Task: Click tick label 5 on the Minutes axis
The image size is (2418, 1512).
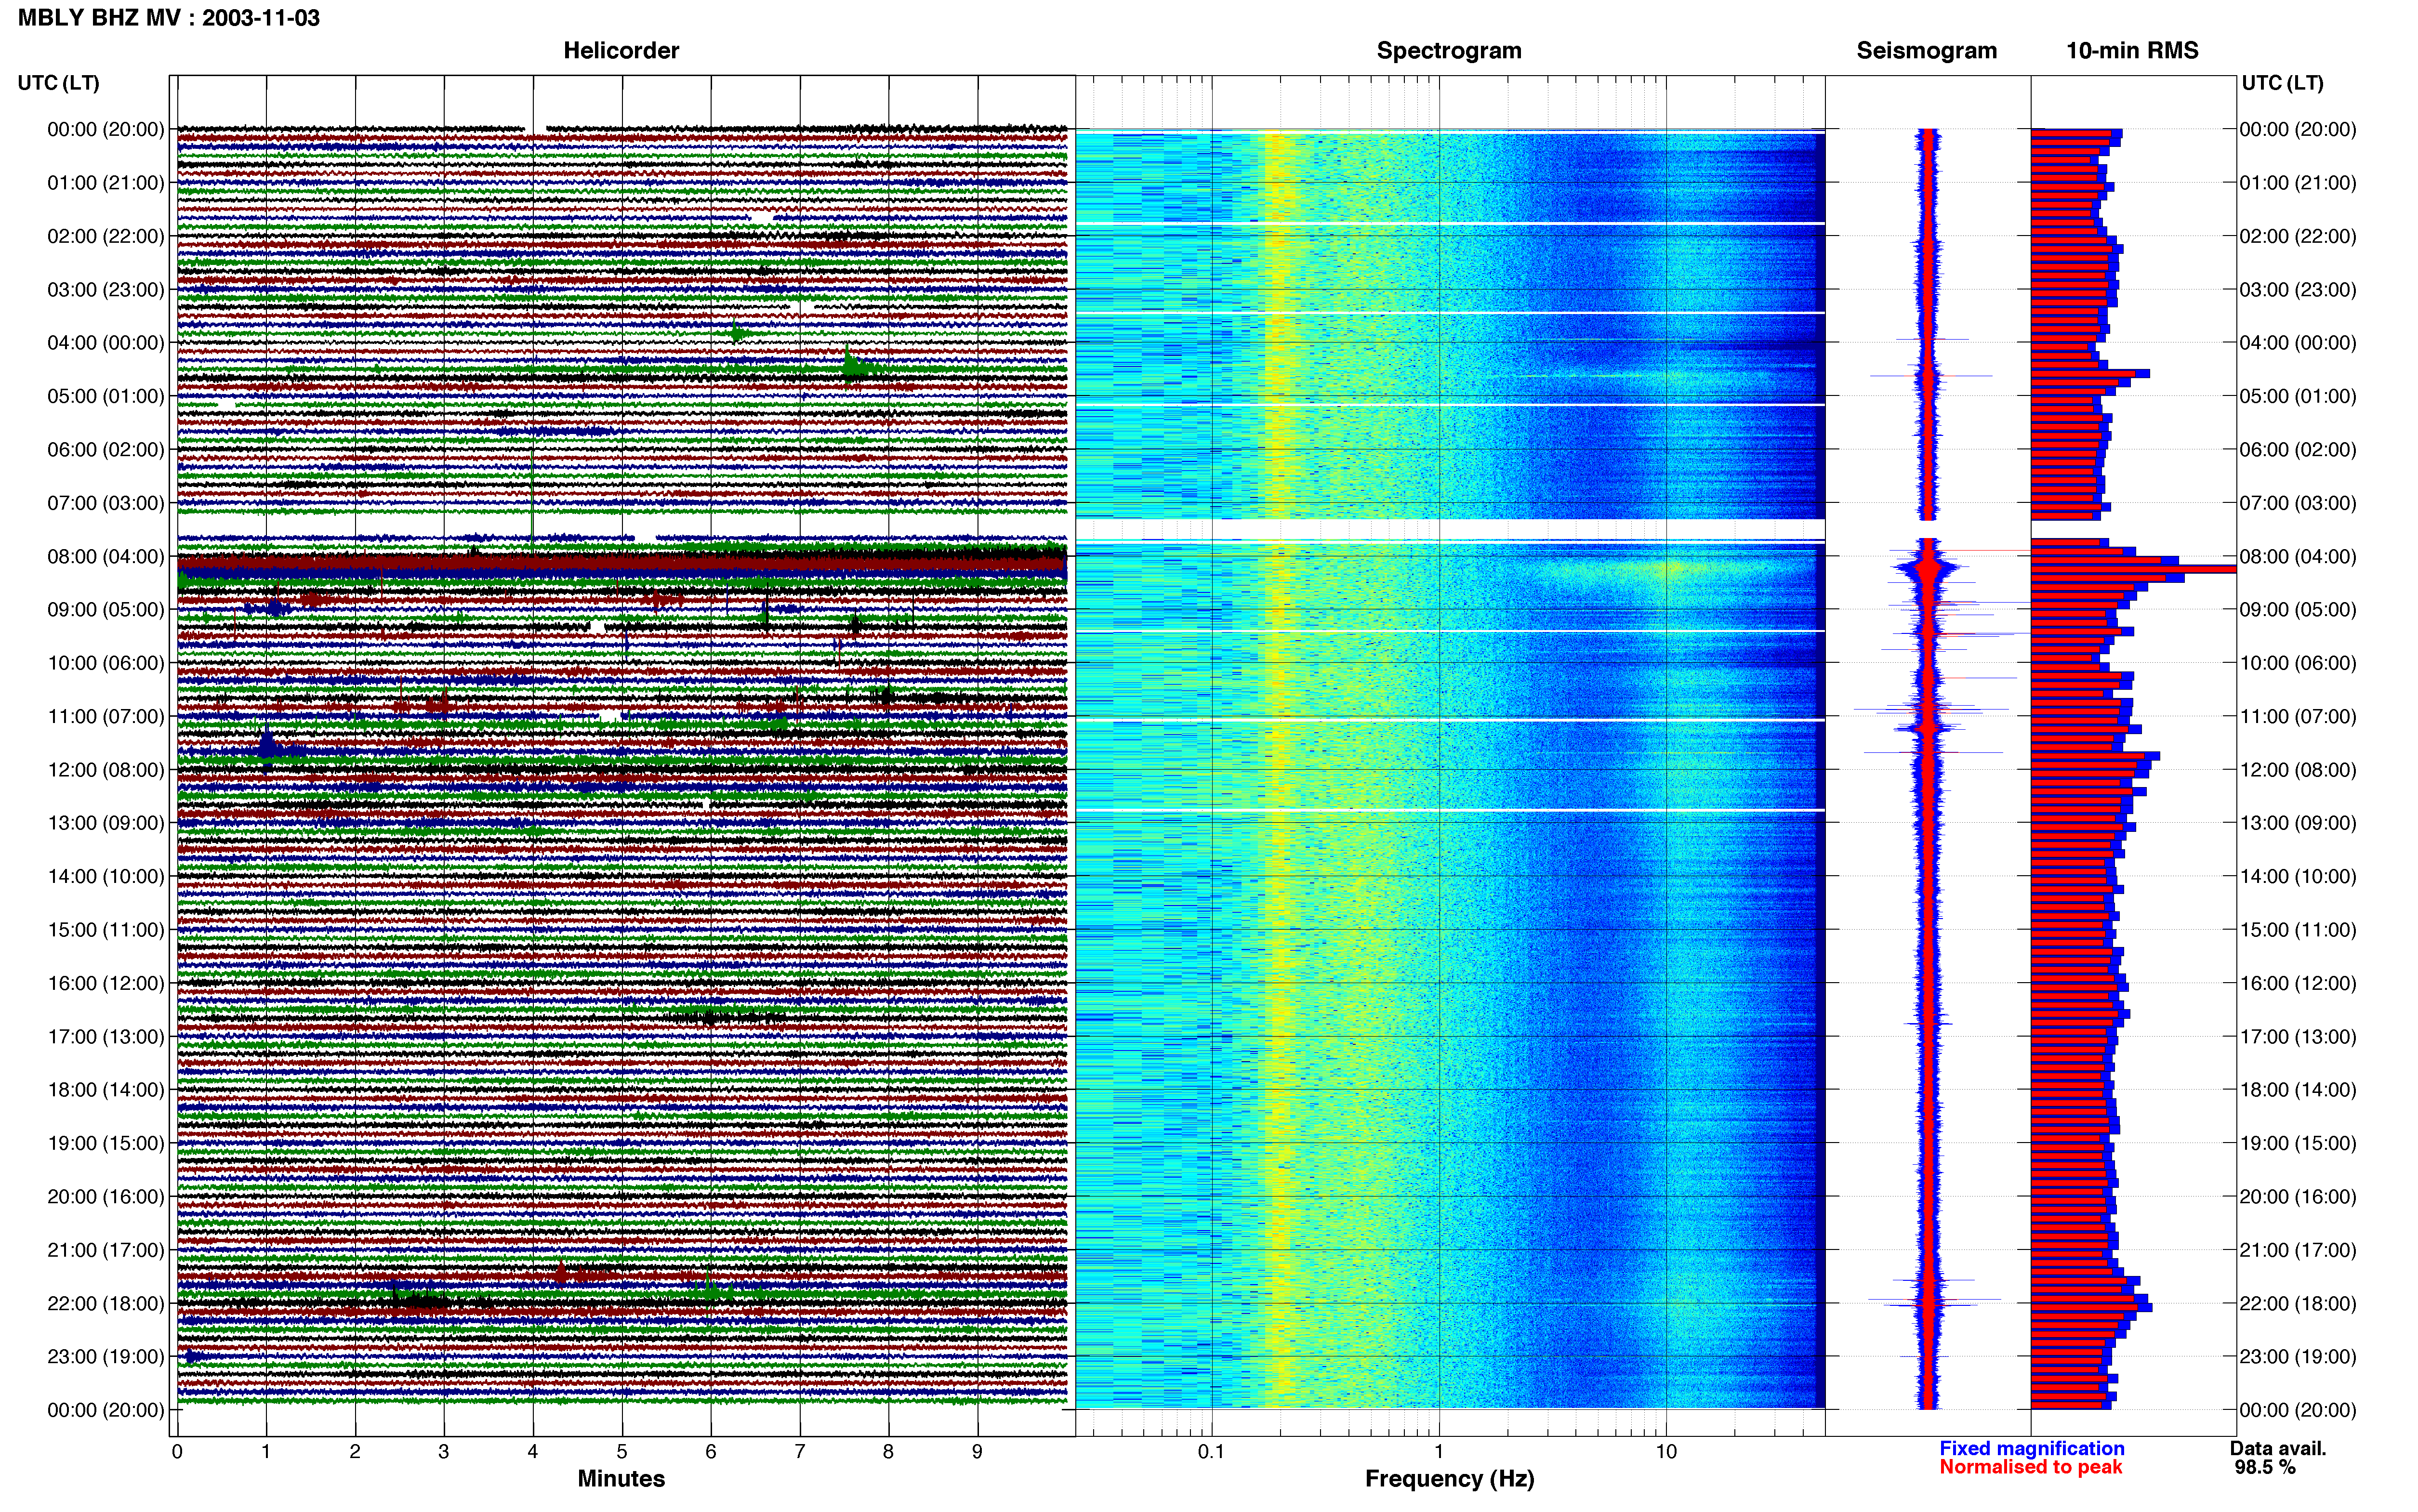Action: [622, 1452]
